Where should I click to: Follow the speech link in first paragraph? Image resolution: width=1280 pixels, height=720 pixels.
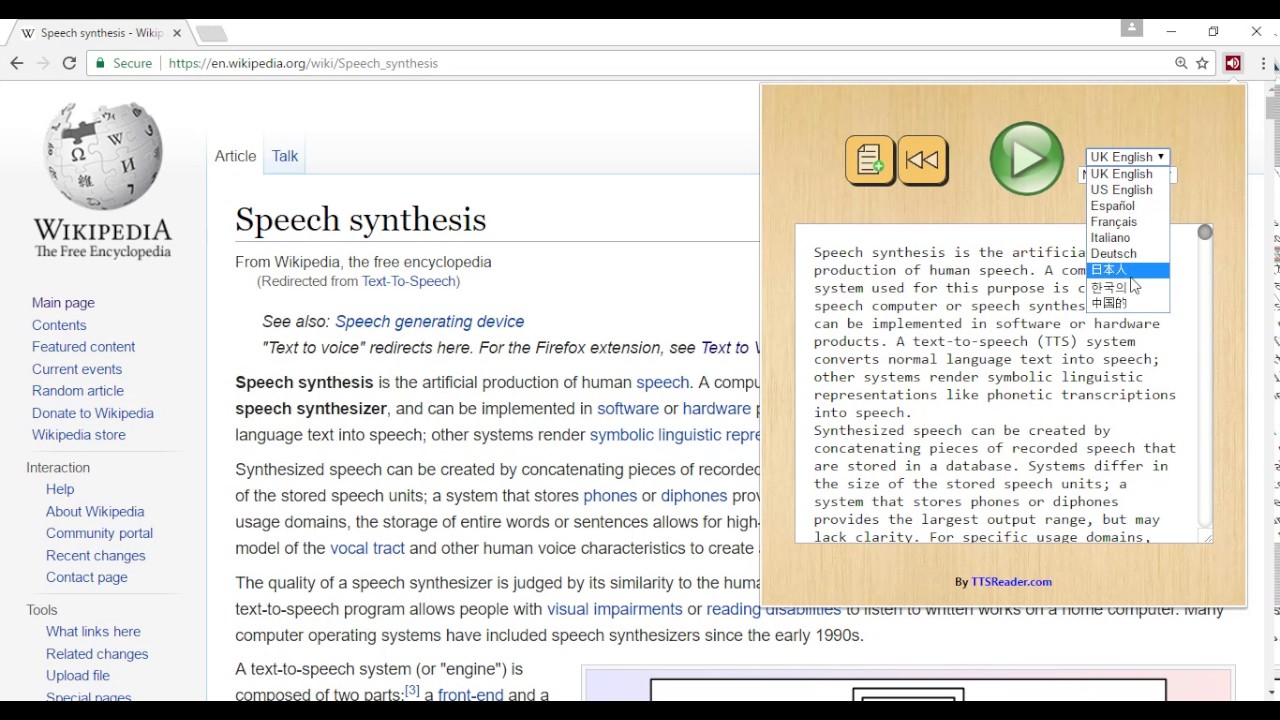662,382
